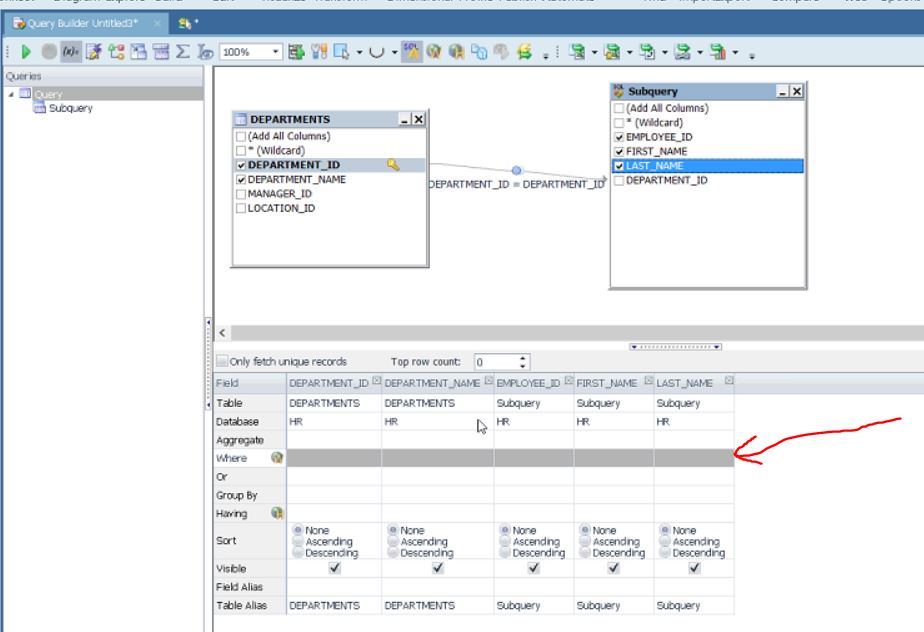924x632 pixels.
Task: Click the green arrow icon after zoom box
Action: [296, 52]
